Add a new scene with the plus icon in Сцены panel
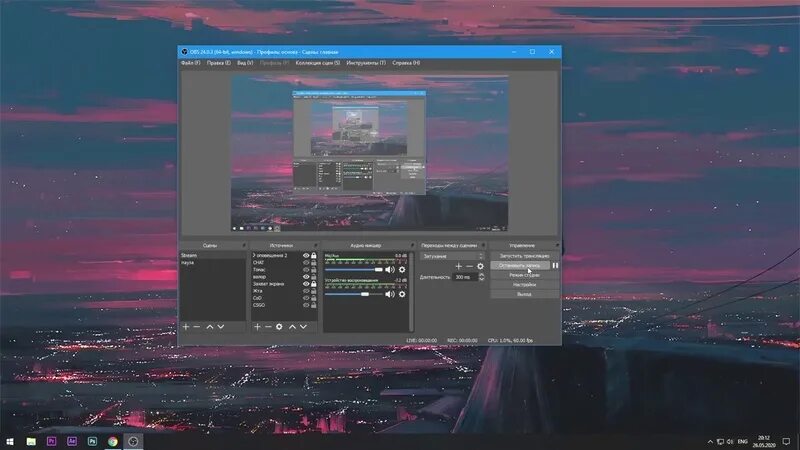Screen dimensions: 800x450 (x=186, y=327)
